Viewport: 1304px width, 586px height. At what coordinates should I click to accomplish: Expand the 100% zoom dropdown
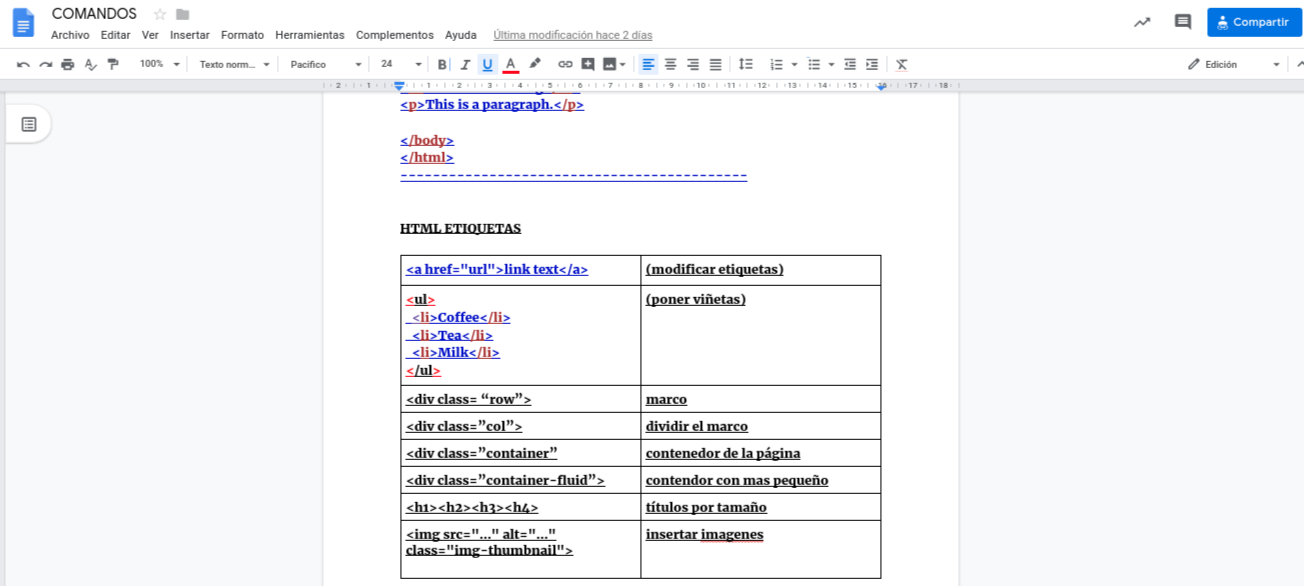[160, 64]
